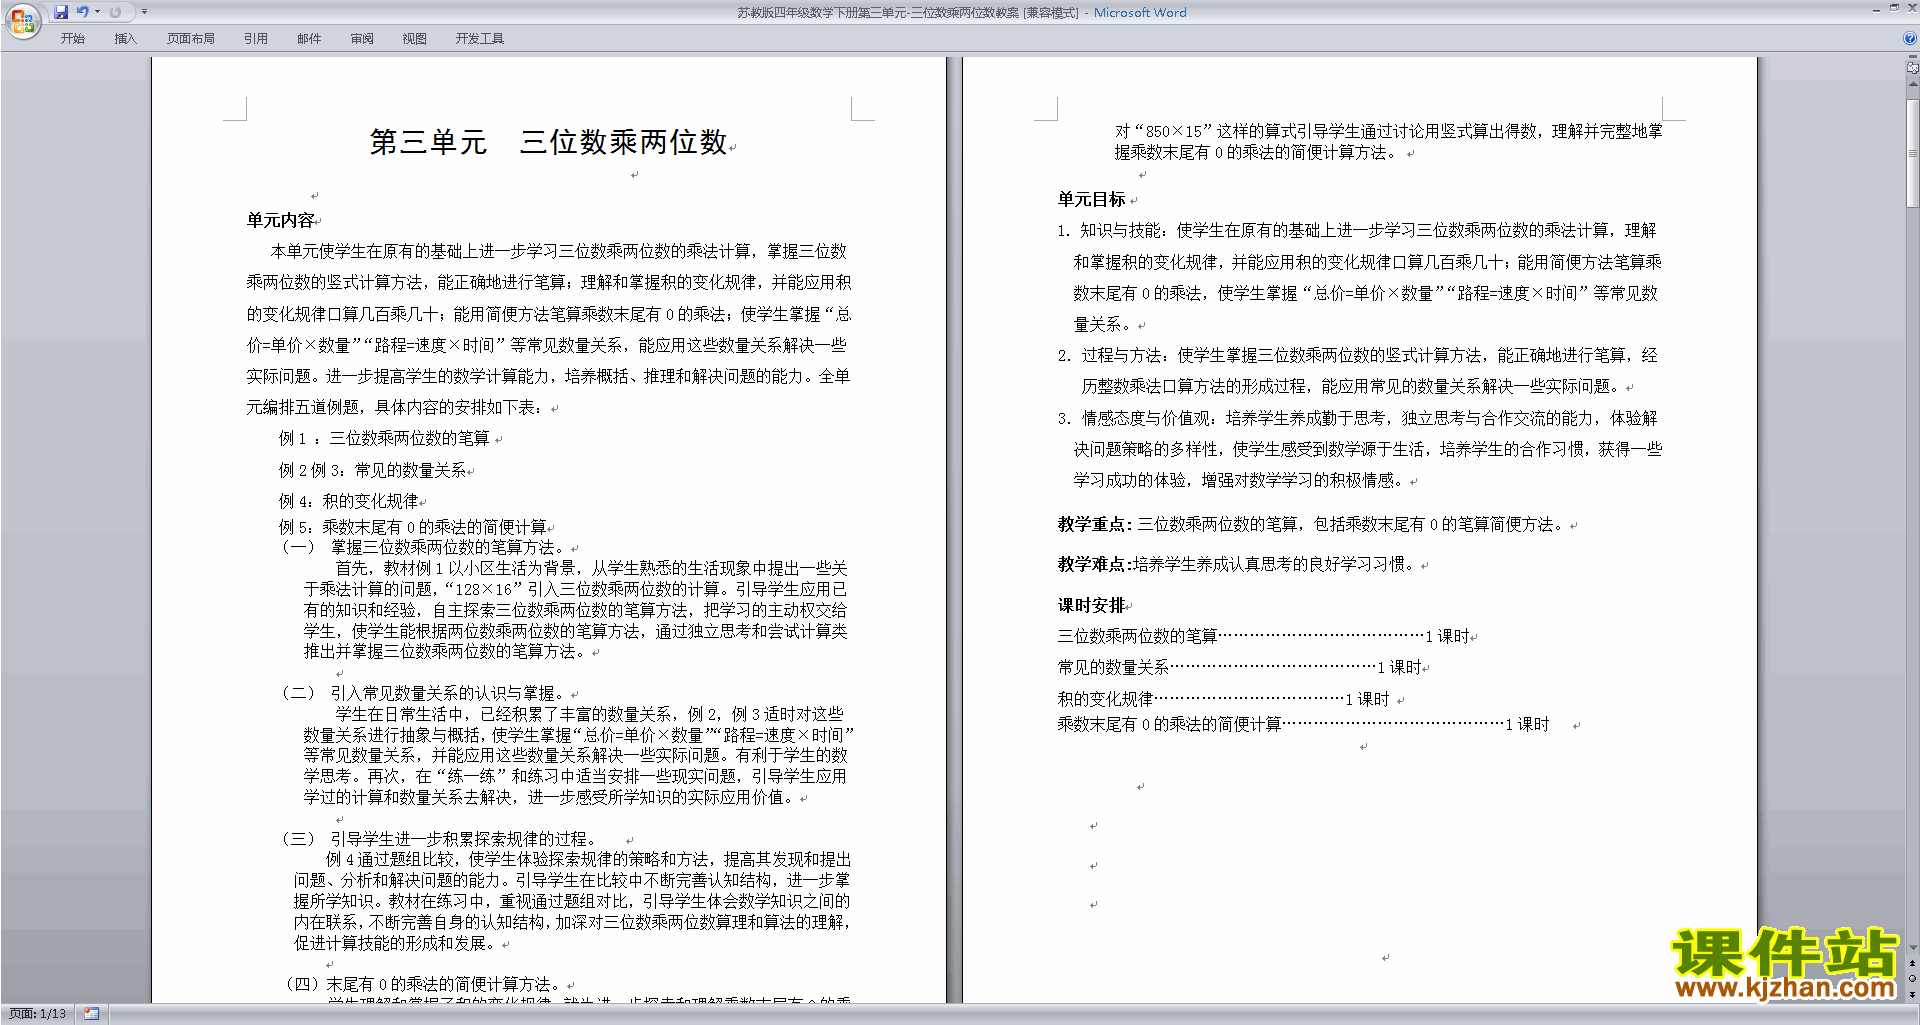Go to next page with double down arrow
Screen dimensions: 1920x1025
pos(1913,994)
